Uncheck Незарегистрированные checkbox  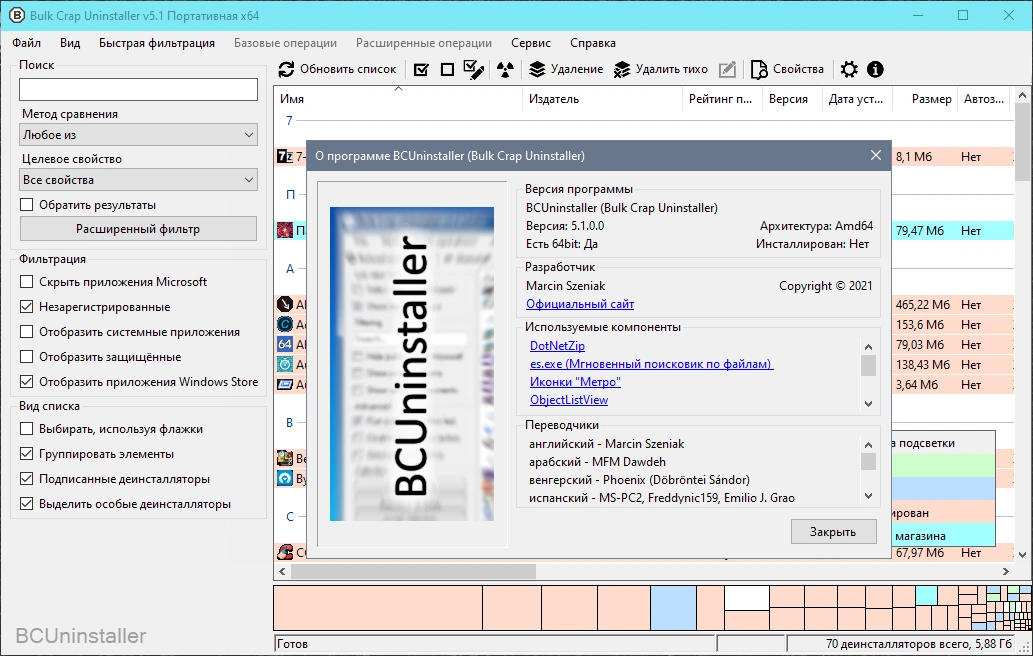tap(26, 307)
